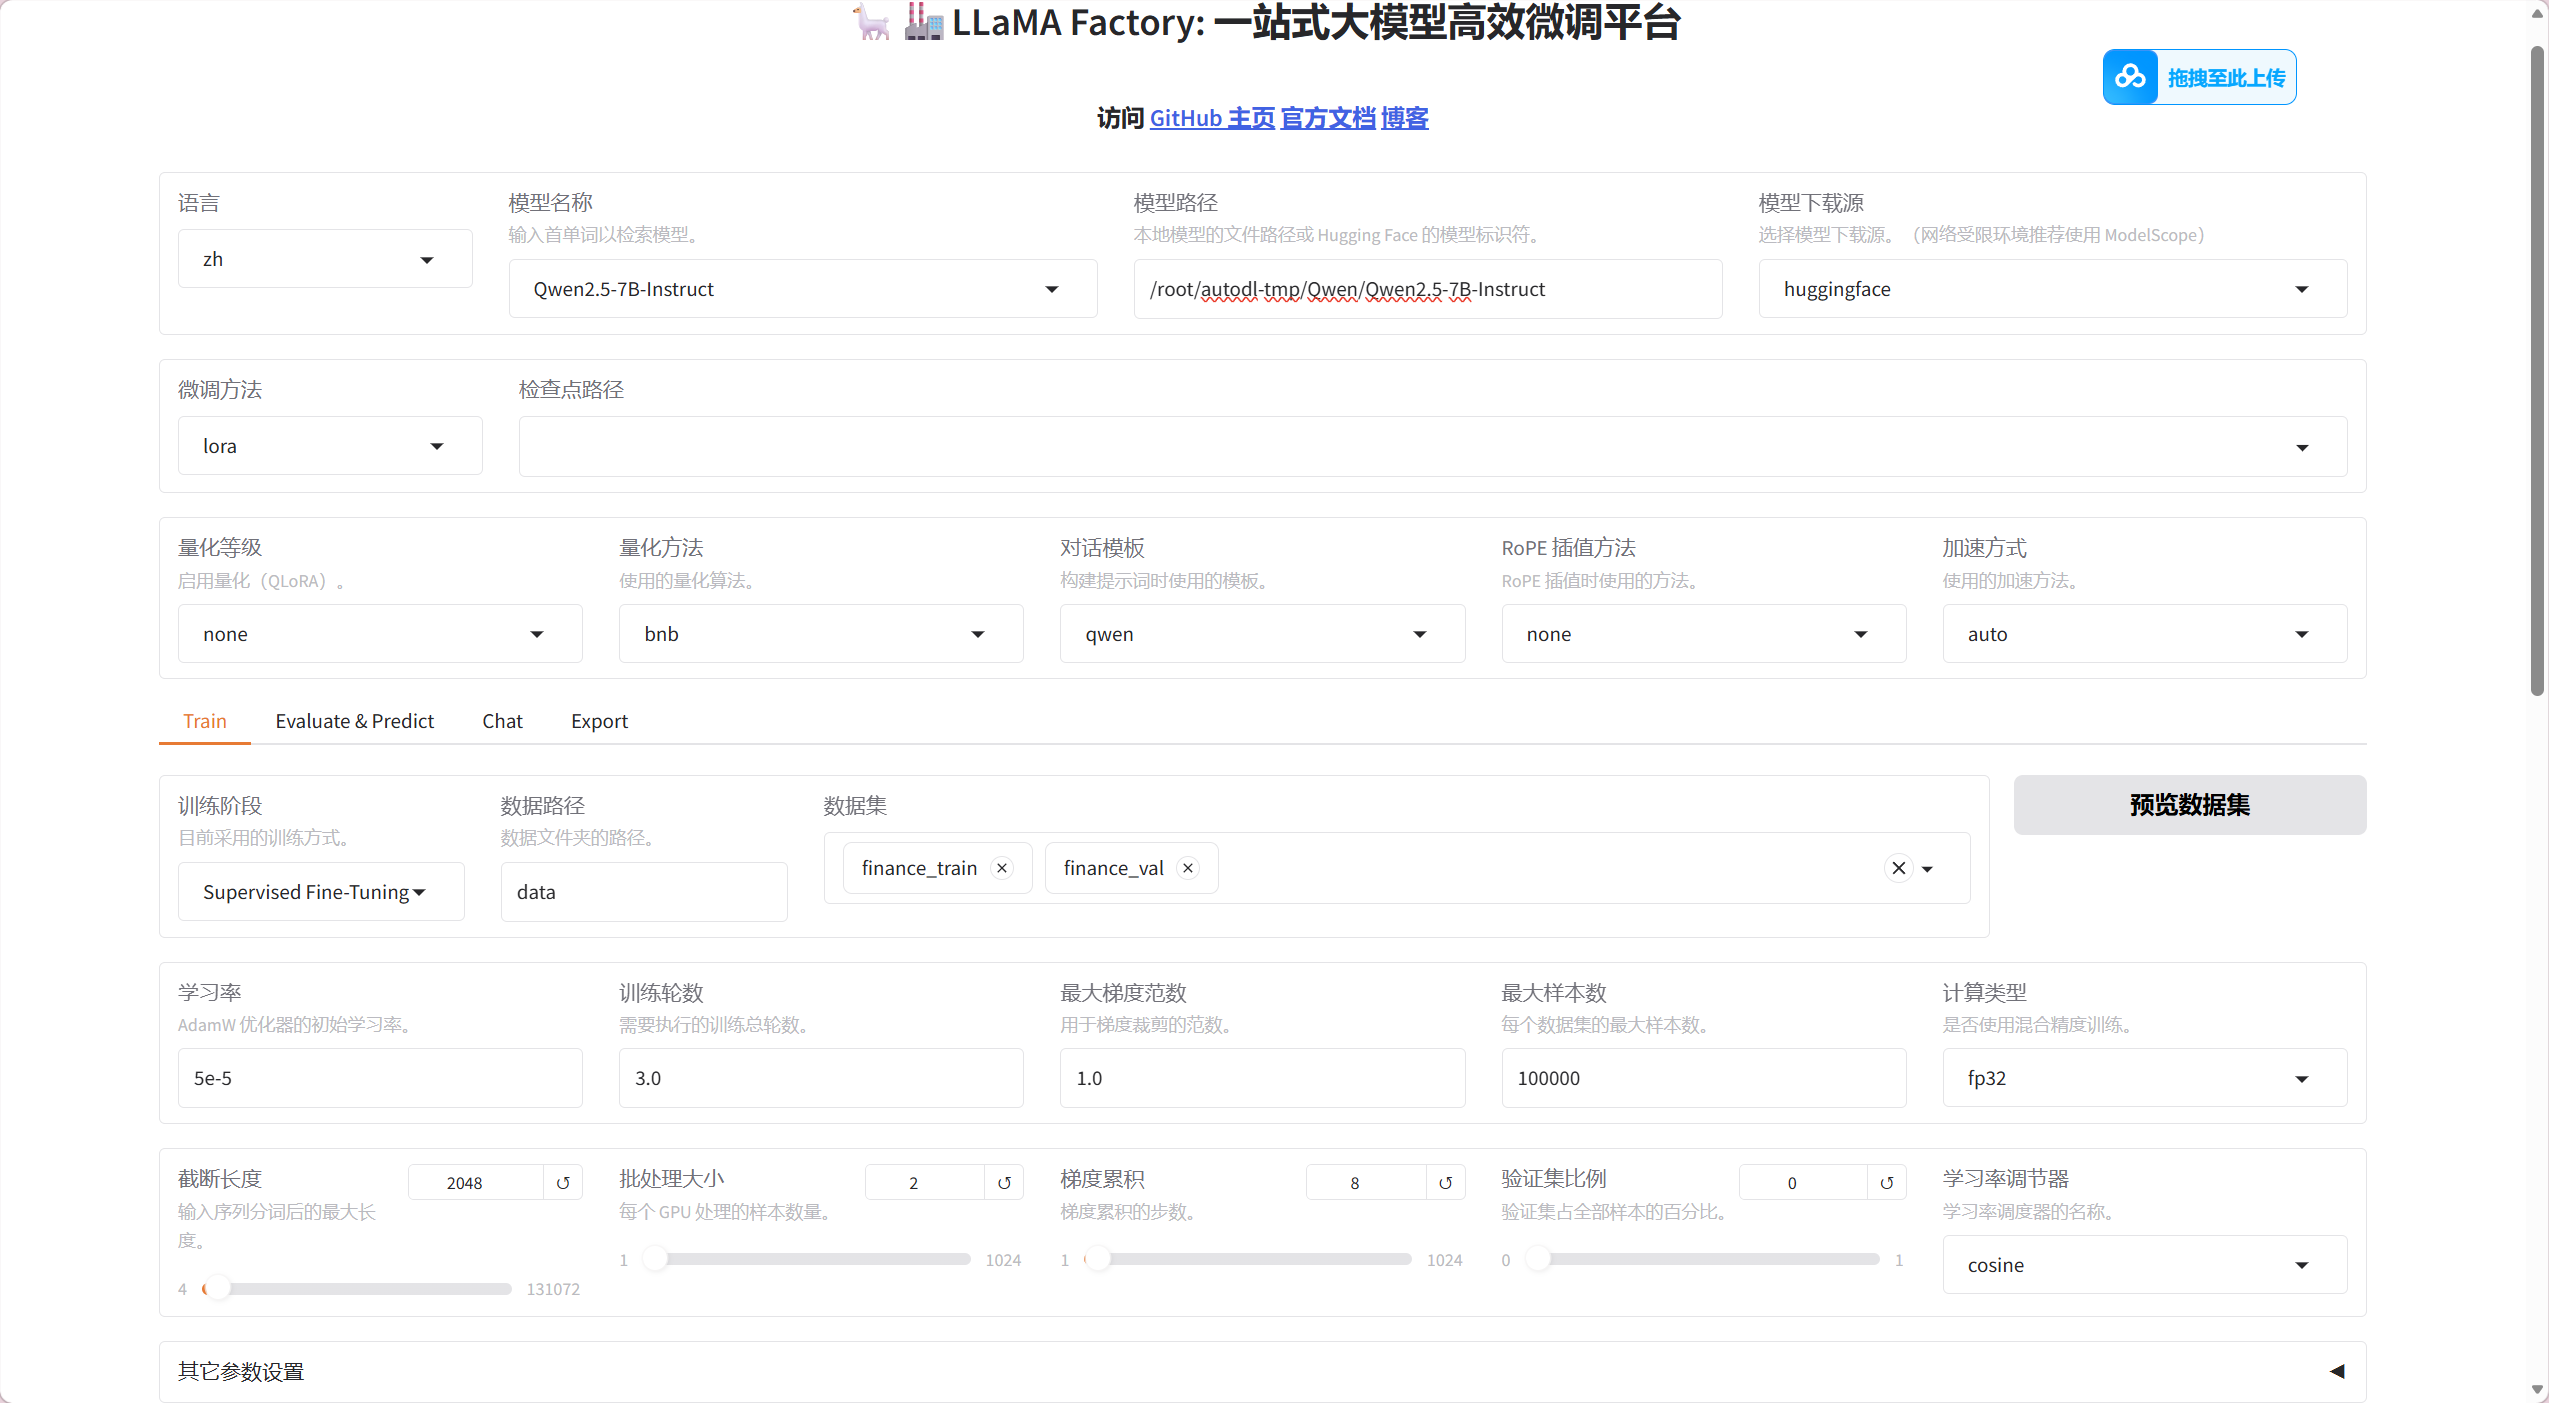Clear all selected datasets
2549x1403 pixels.
pos(1898,868)
